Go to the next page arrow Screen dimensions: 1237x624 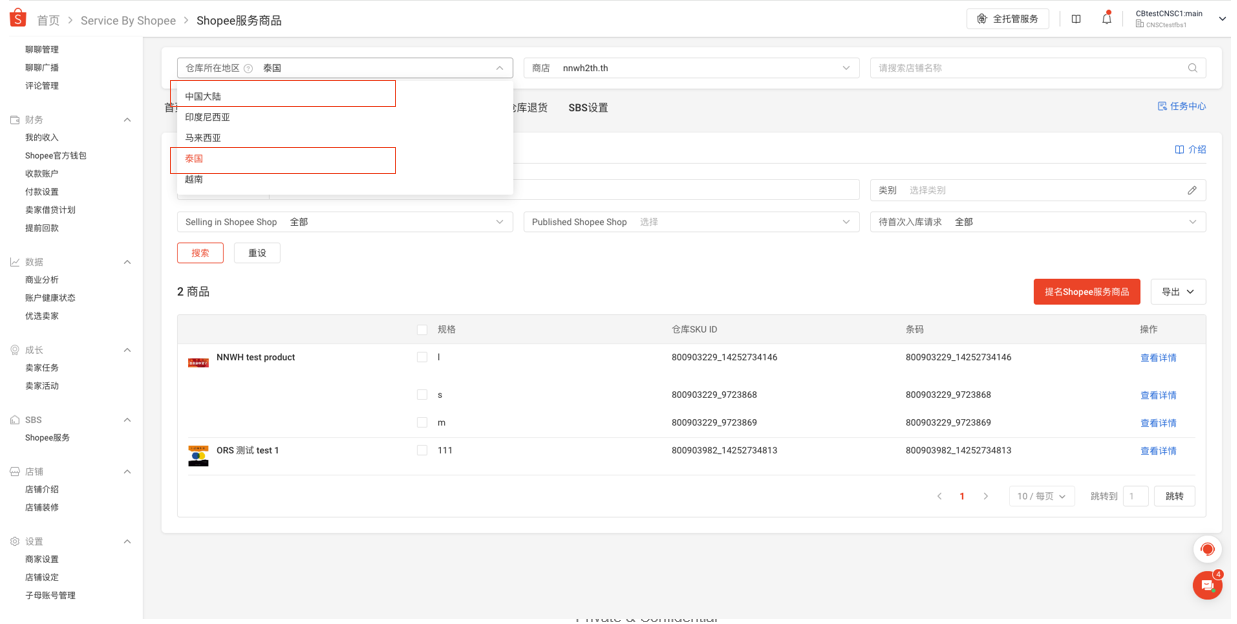click(985, 496)
